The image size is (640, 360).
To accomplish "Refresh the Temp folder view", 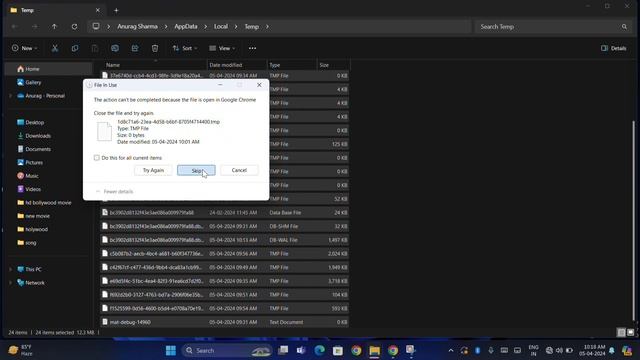I will coord(74,27).
